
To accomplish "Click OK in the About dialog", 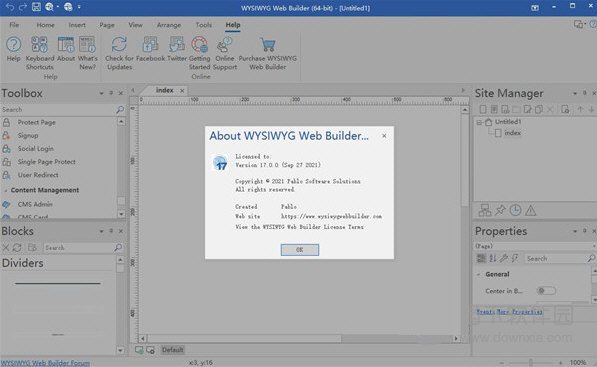I will [300, 250].
